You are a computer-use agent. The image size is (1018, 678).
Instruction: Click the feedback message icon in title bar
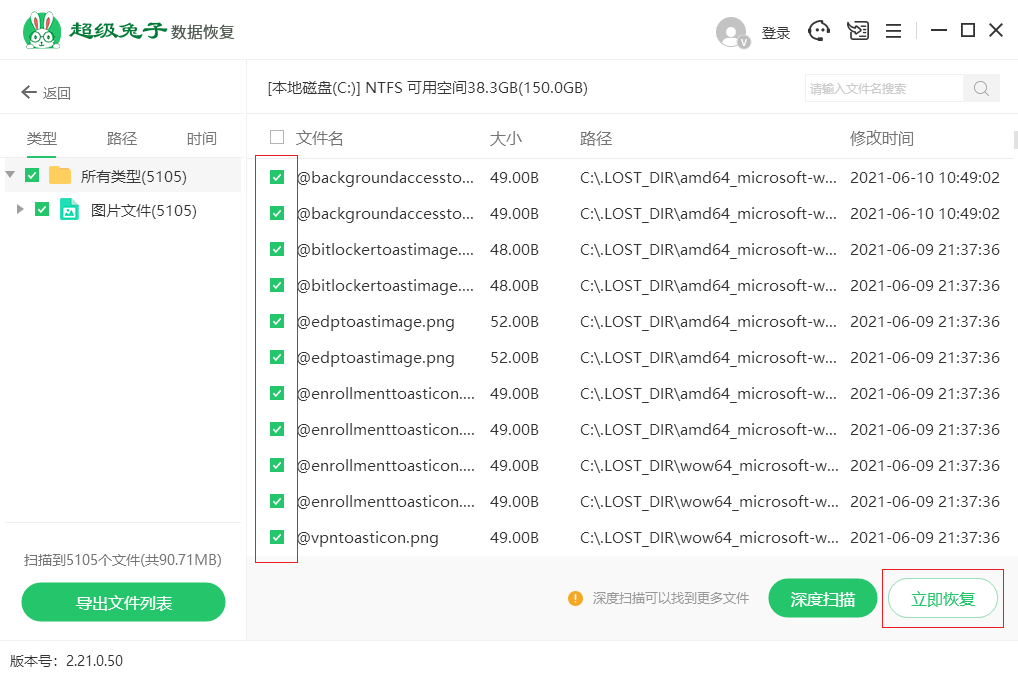(x=858, y=31)
